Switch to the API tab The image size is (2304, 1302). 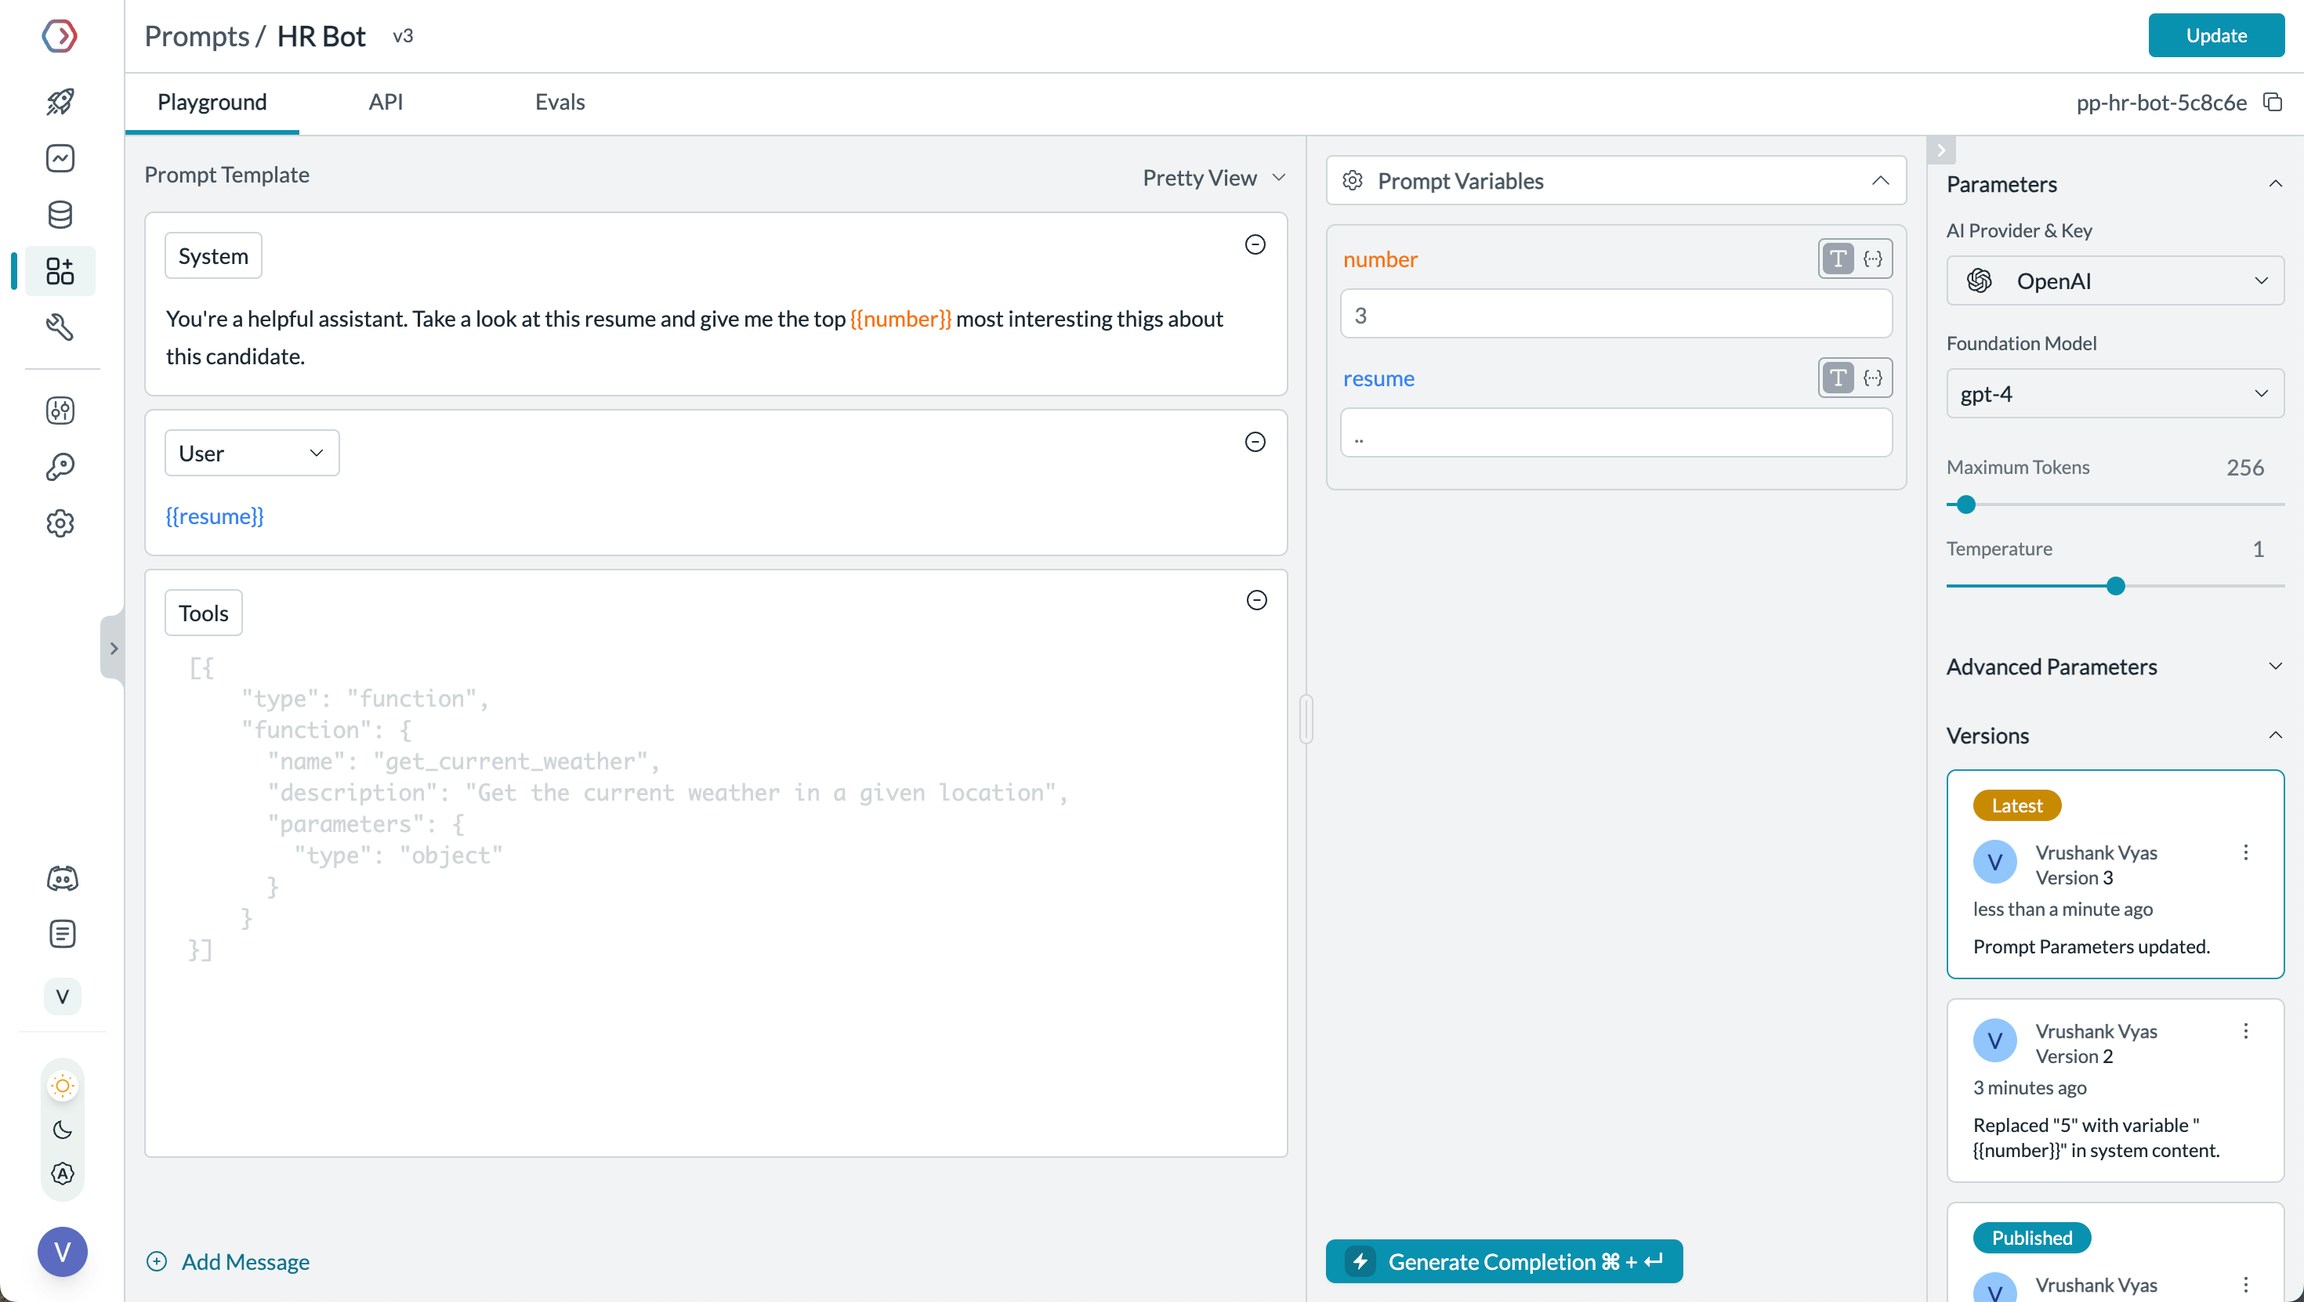click(x=385, y=101)
